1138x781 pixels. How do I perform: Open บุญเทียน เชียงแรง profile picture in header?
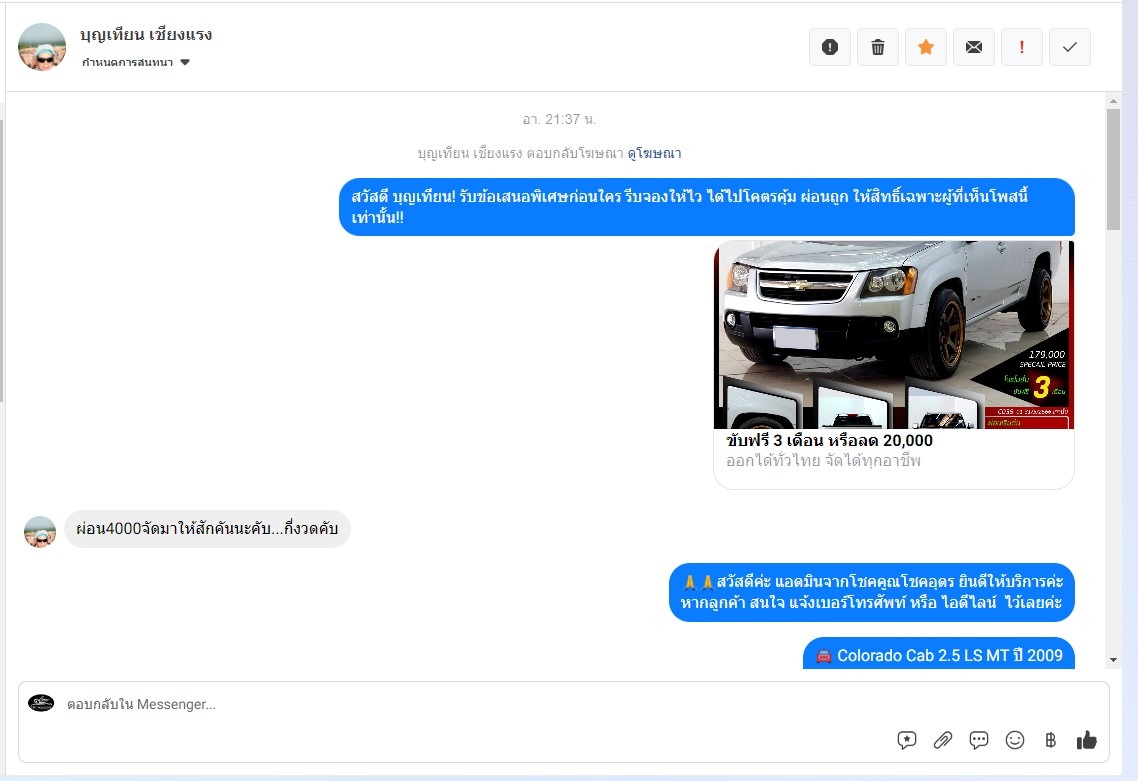[42, 47]
